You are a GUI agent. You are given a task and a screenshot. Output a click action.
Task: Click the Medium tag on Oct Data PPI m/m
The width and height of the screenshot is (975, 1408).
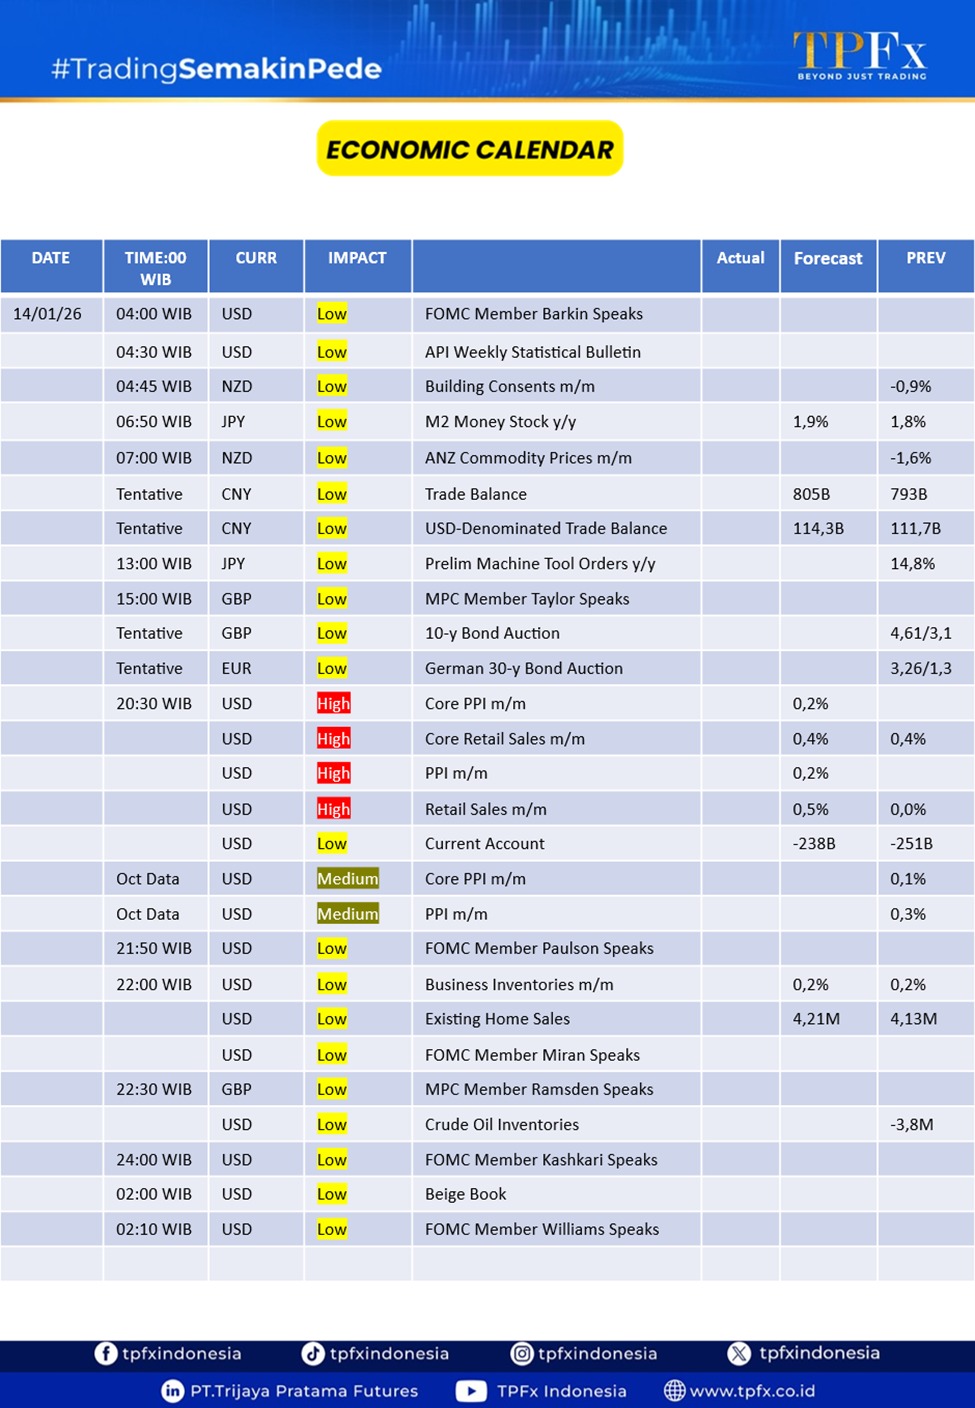coord(347,914)
